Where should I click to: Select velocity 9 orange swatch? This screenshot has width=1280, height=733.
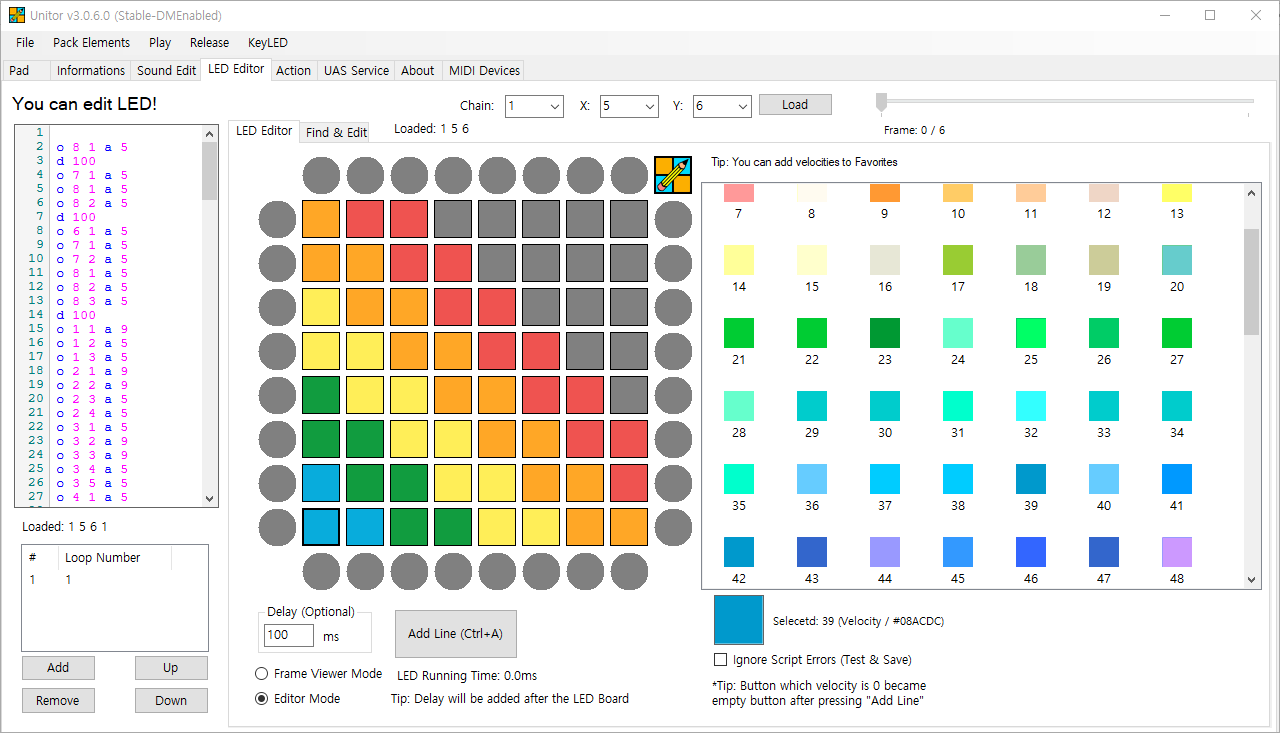click(885, 193)
